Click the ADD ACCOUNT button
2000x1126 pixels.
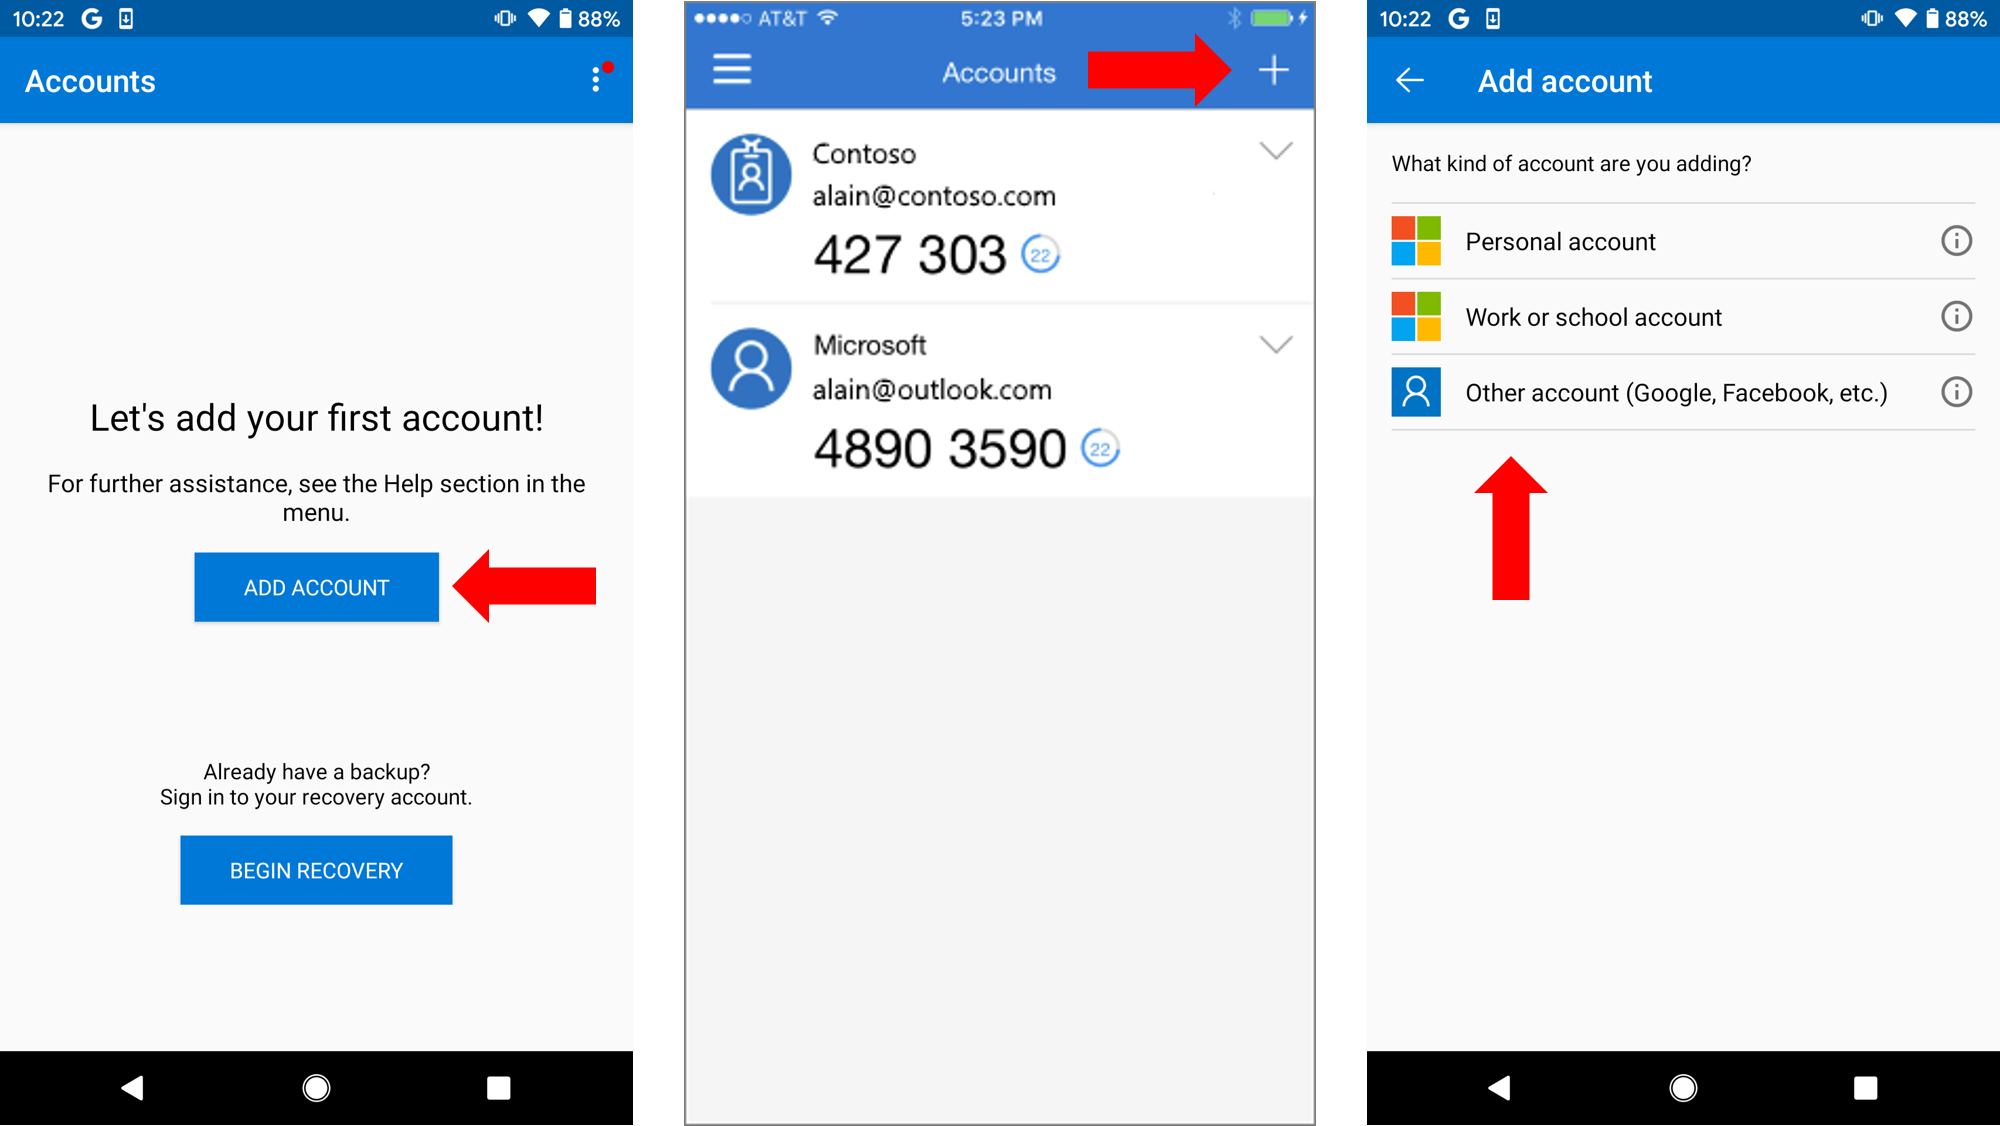click(x=316, y=586)
